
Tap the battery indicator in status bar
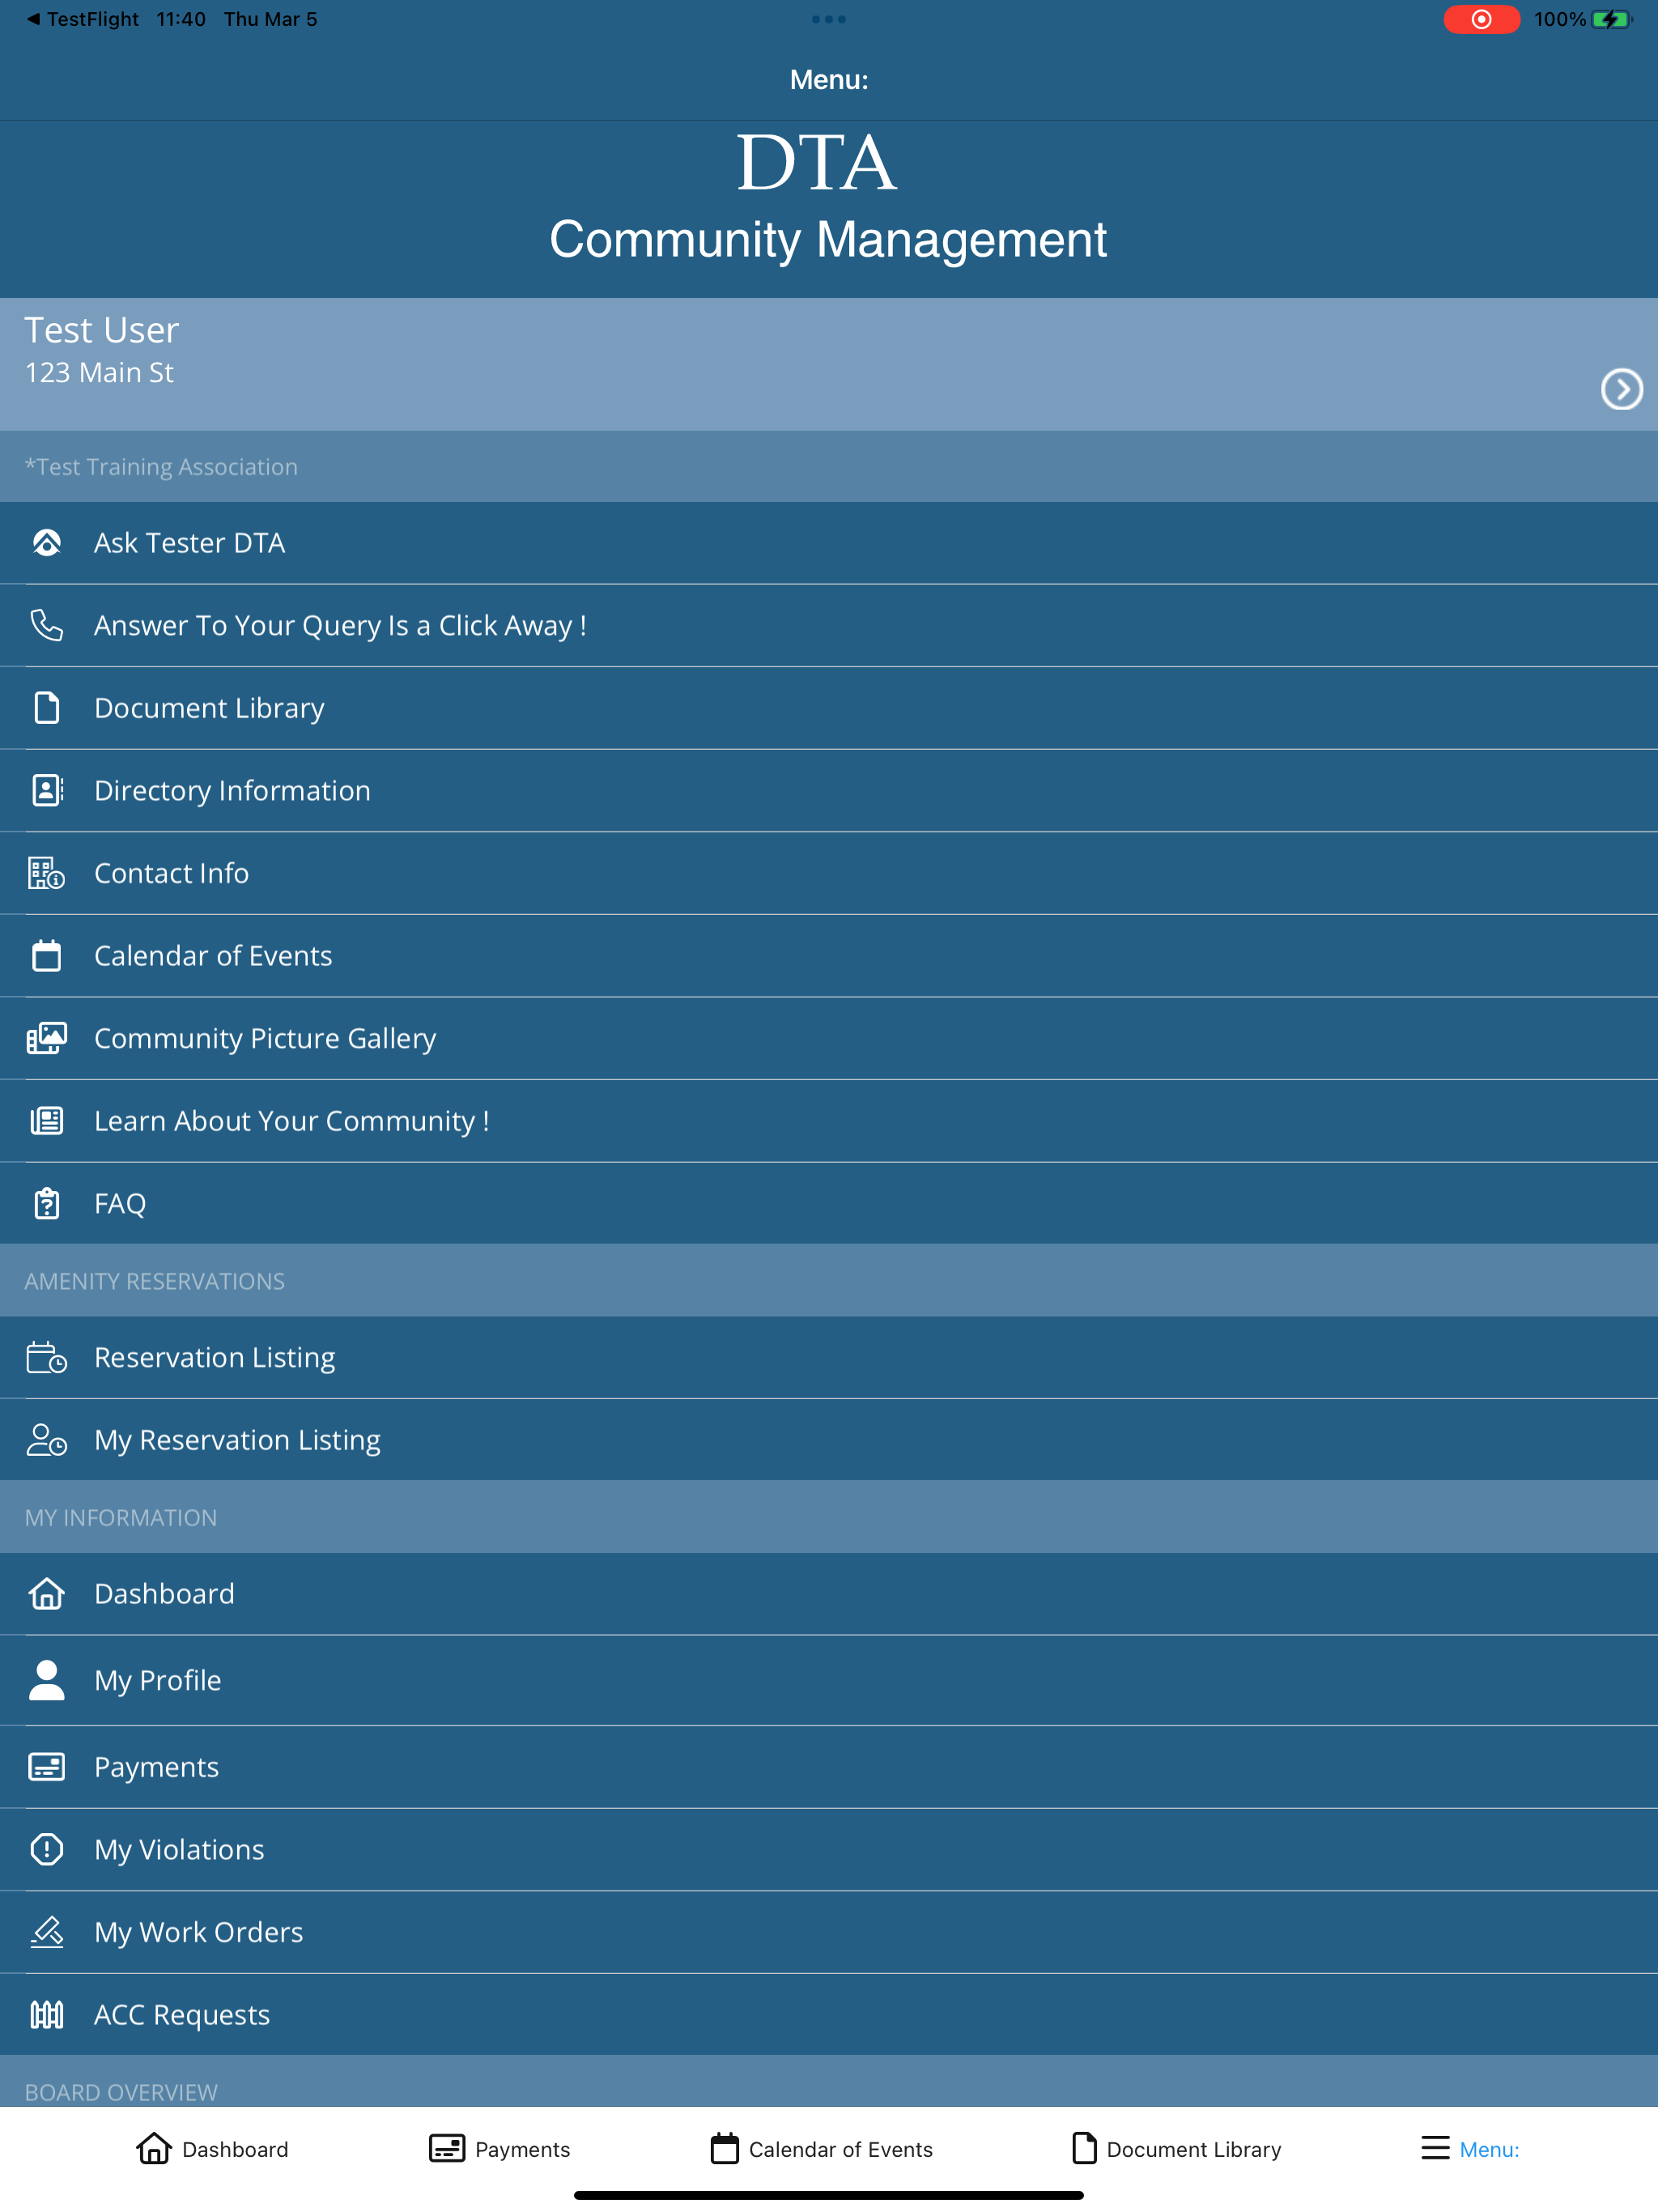1610,19
